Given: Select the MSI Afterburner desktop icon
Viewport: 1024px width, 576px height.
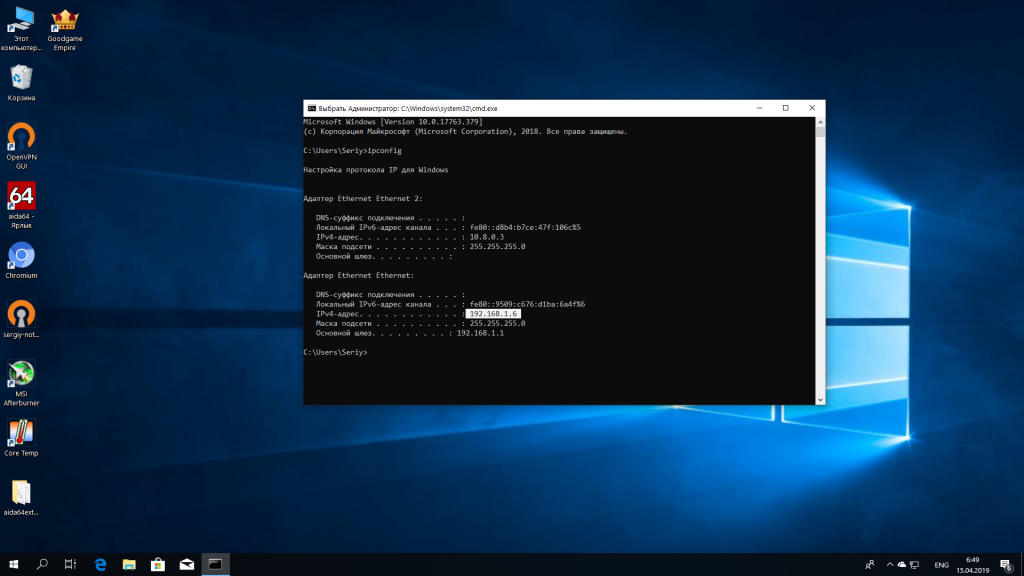Looking at the screenshot, I should (x=22, y=374).
